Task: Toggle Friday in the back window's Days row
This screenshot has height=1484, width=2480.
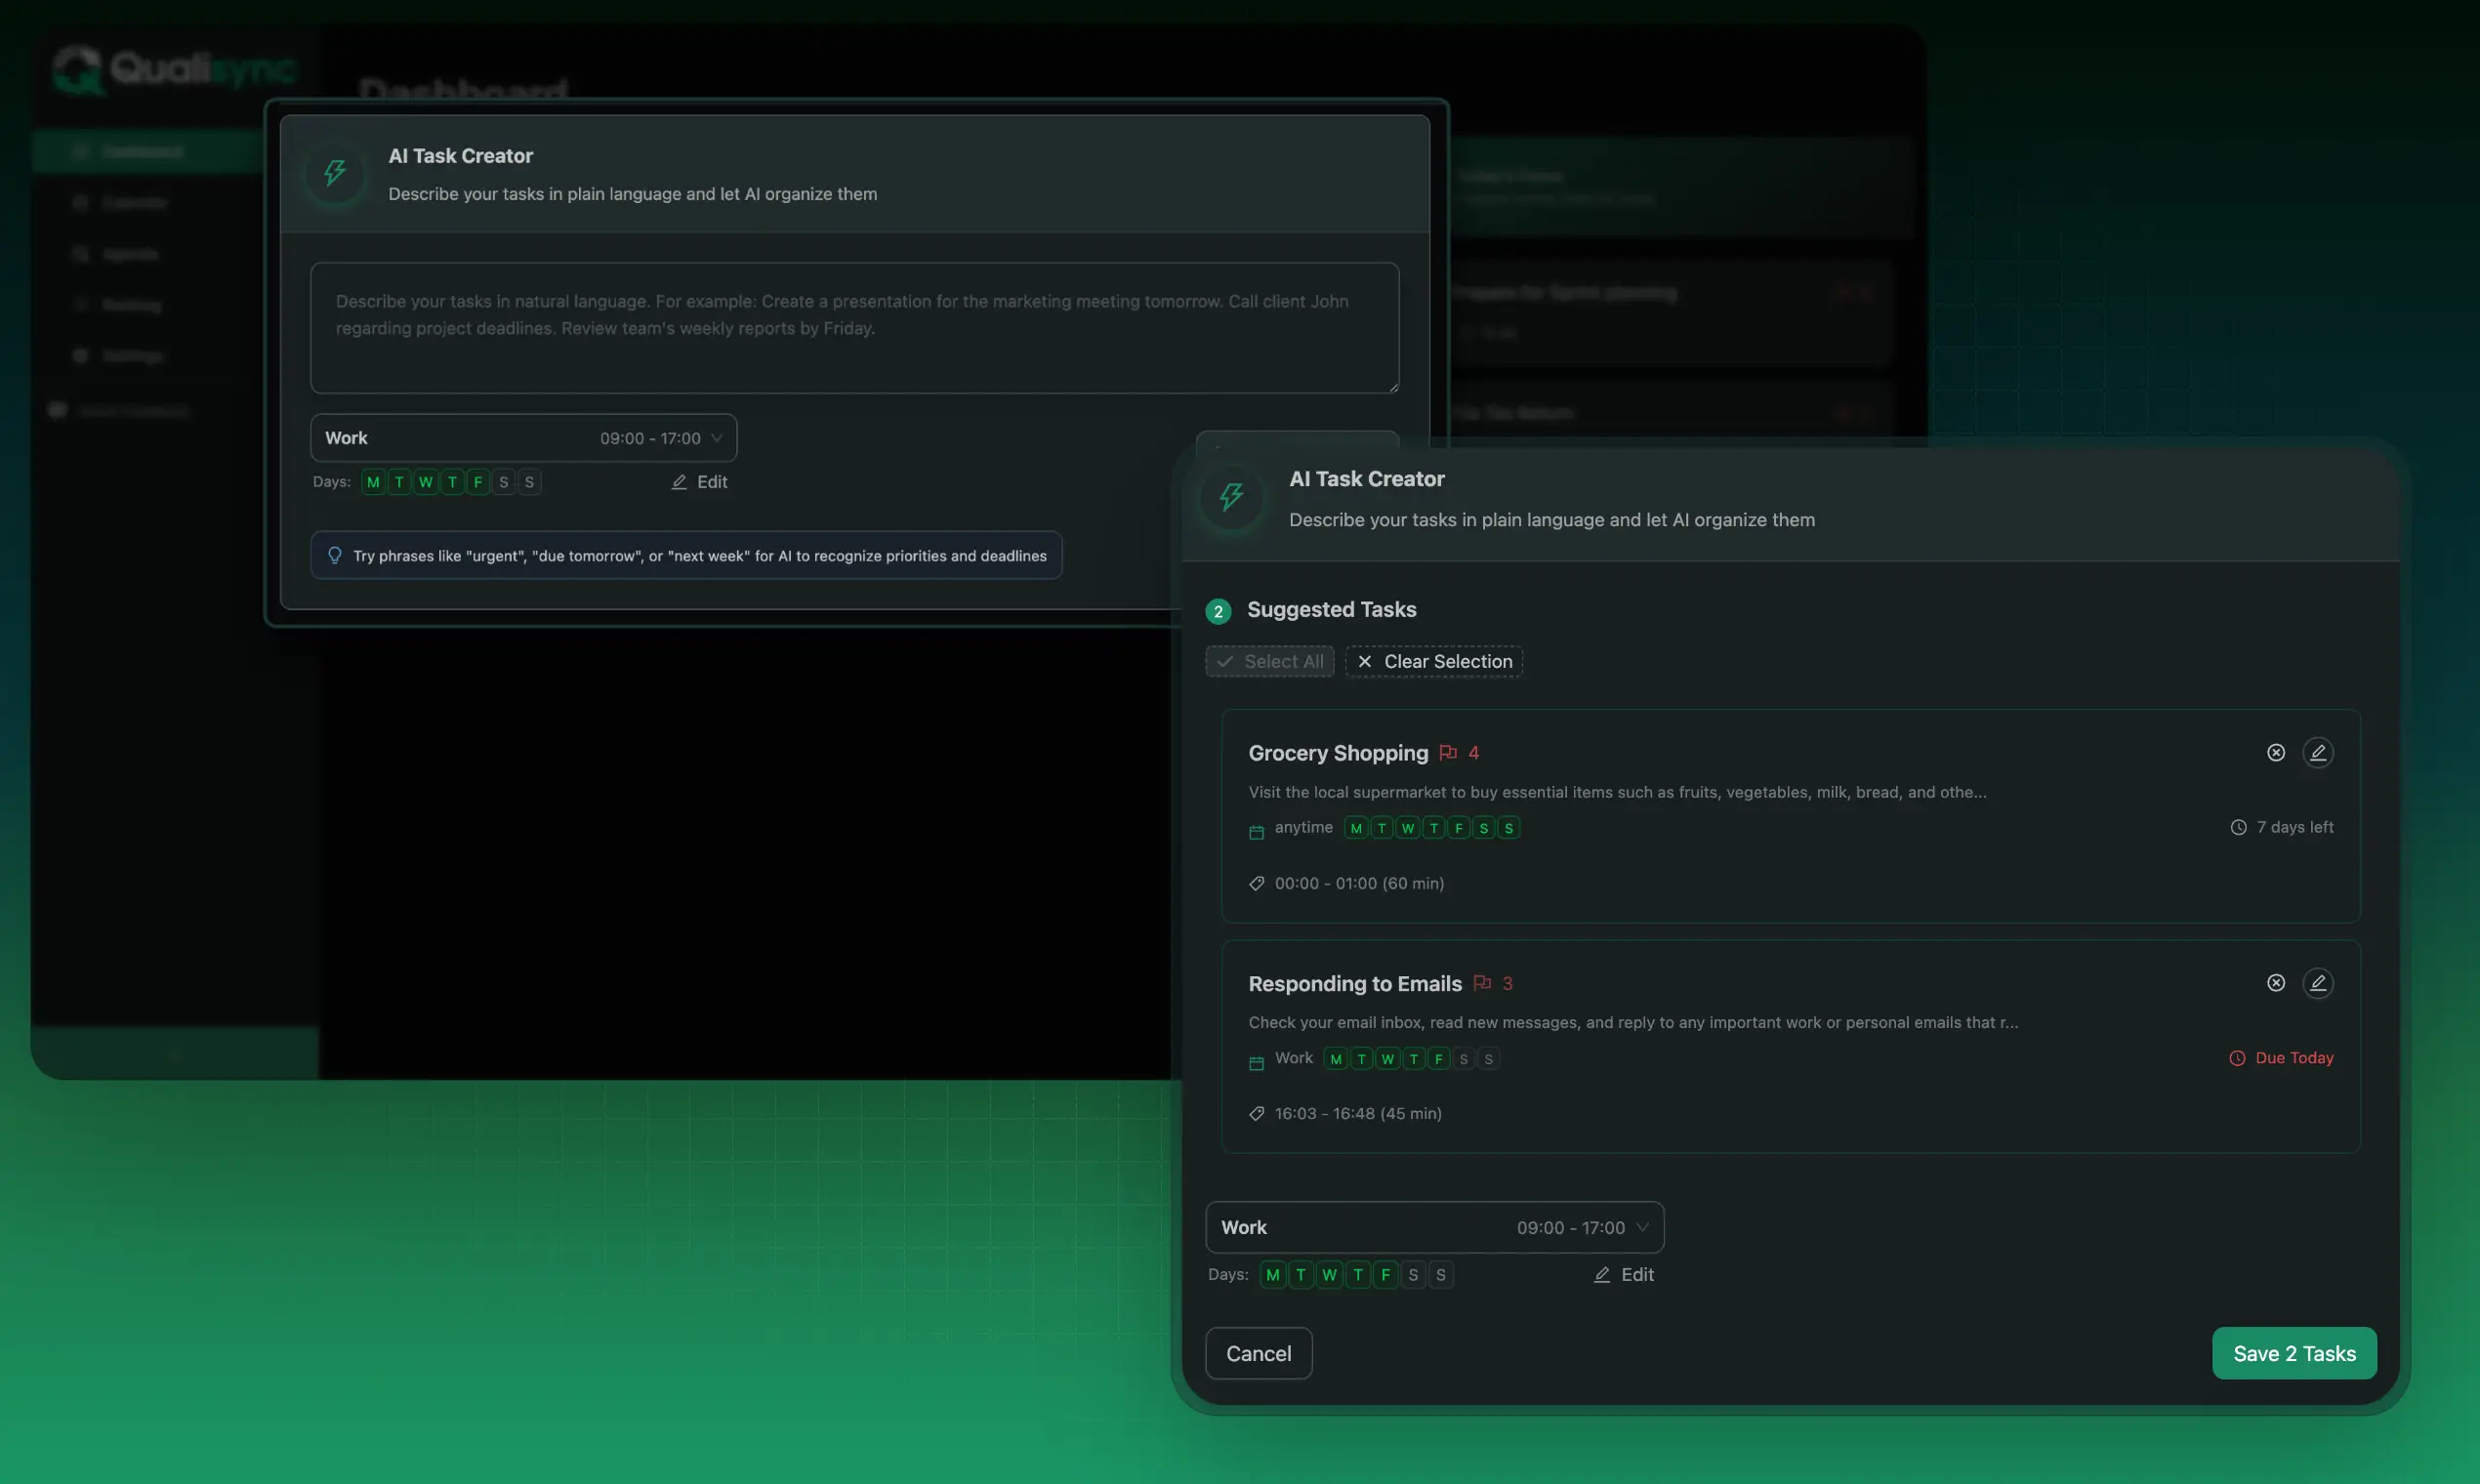Action: click(478, 482)
